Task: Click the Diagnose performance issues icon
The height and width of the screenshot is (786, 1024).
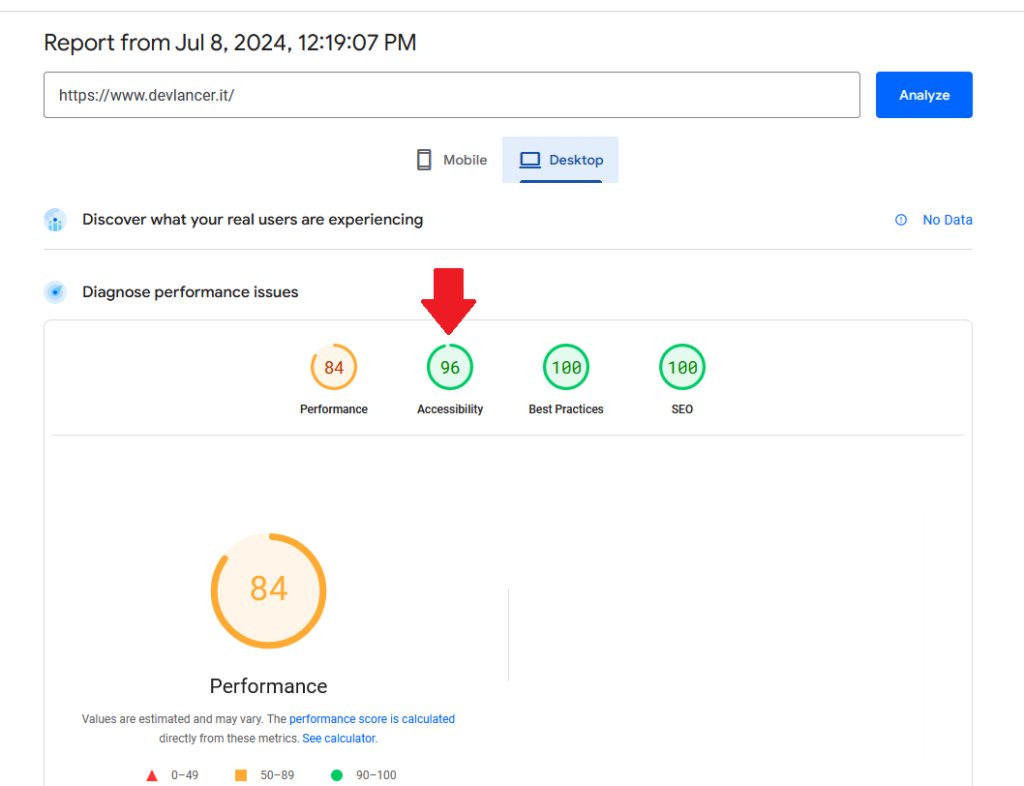Action: tap(55, 292)
